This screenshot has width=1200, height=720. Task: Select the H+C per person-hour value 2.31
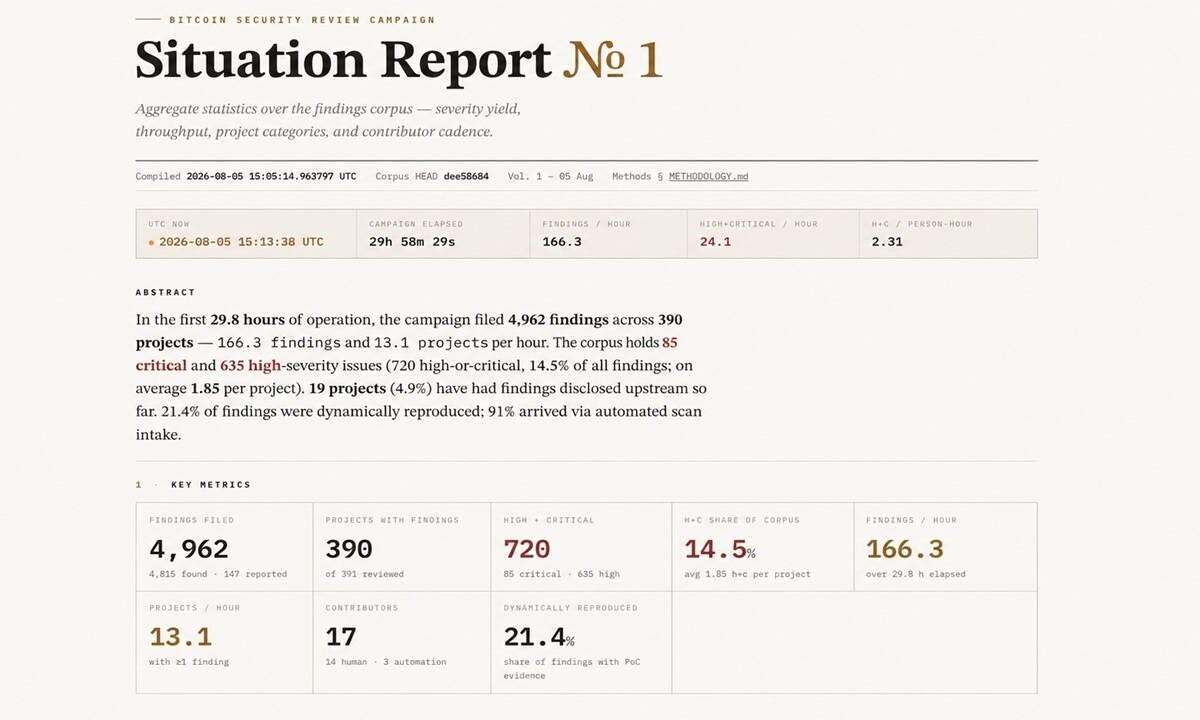pos(887,242)
